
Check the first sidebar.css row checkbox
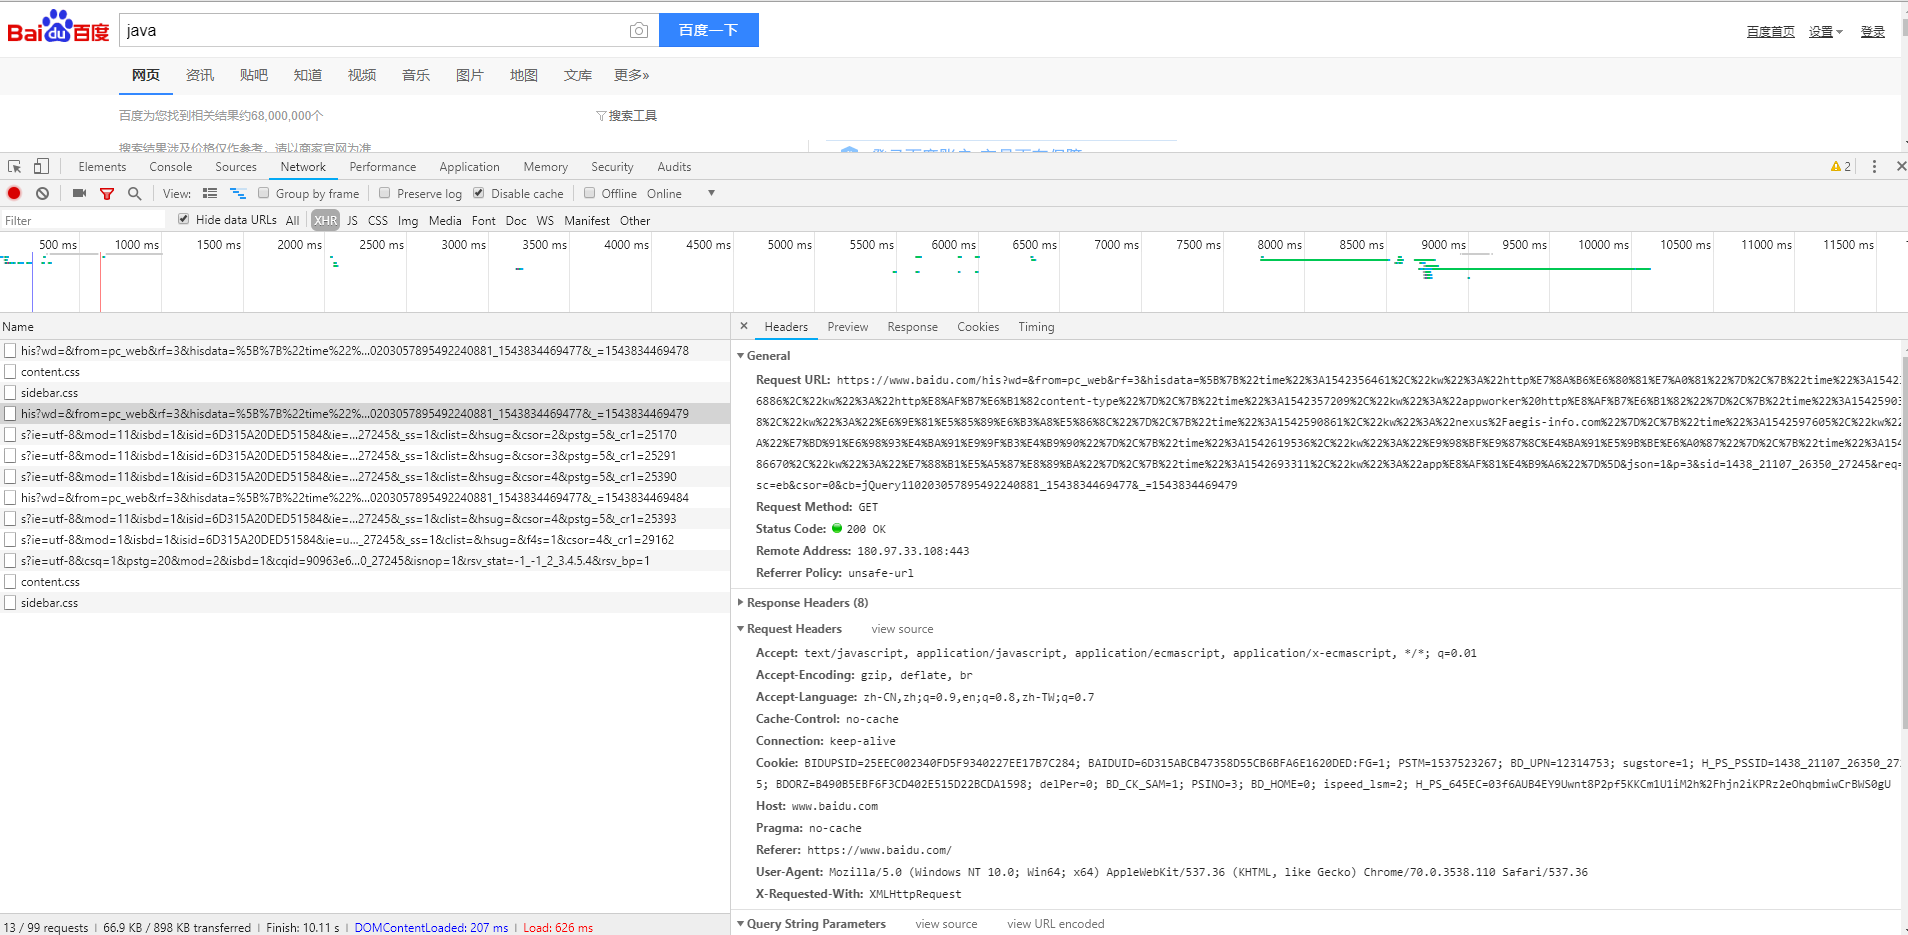(x=10, y=393)
